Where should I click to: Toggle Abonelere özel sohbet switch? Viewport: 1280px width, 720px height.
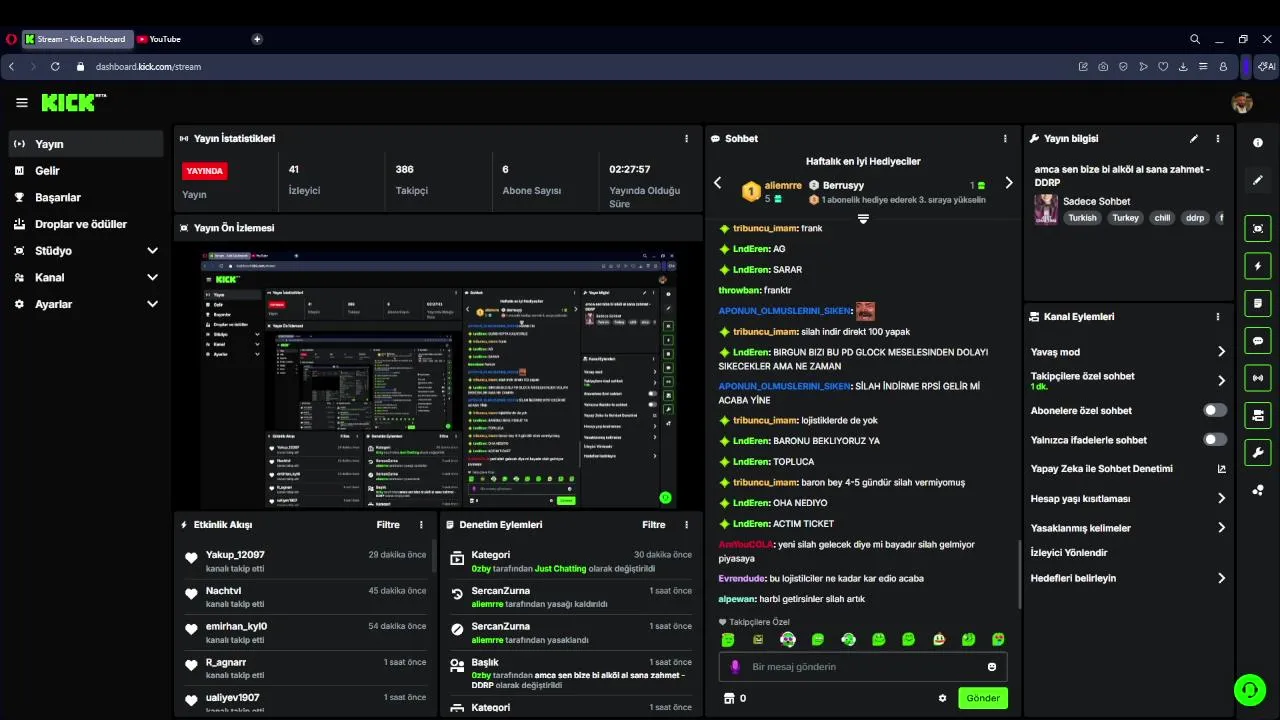(1215, 411)
